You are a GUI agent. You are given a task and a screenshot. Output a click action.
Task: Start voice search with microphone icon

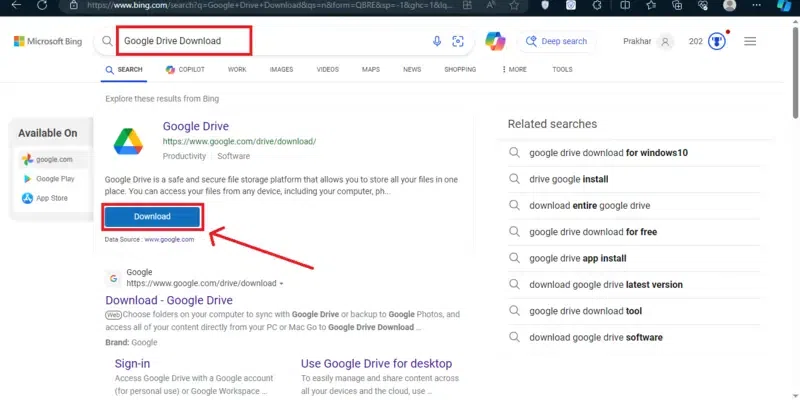point(437,41)
